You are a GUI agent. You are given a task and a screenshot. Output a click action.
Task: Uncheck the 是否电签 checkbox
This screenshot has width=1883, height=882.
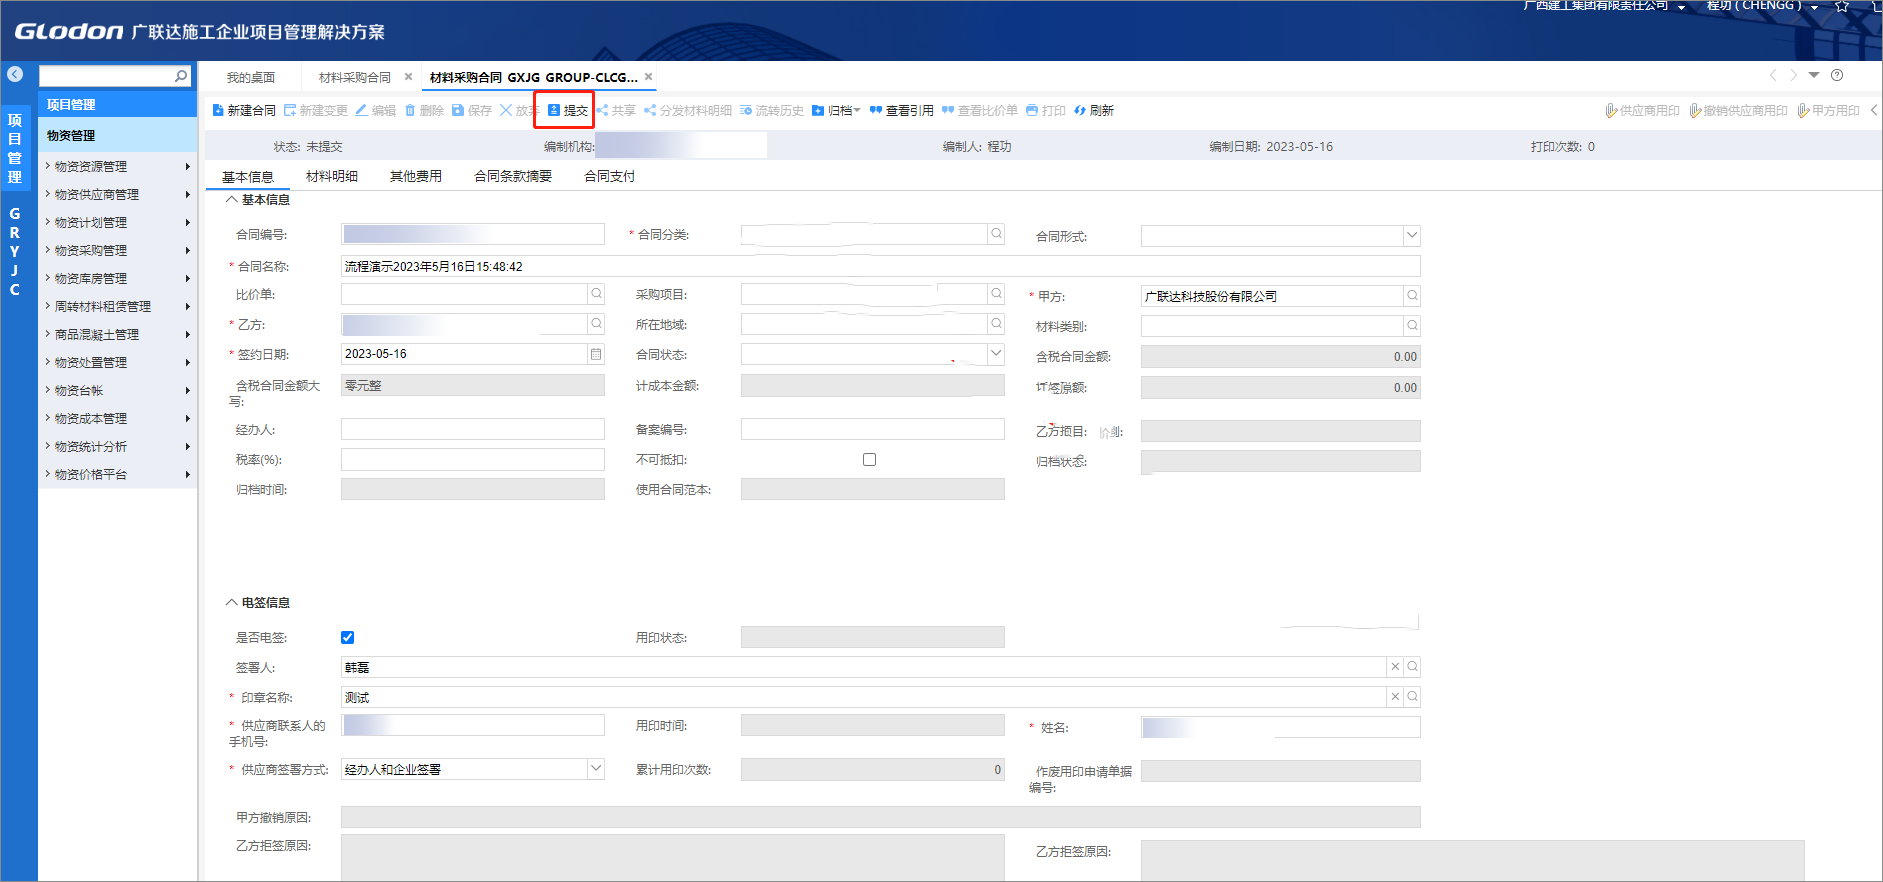point(347,637)
